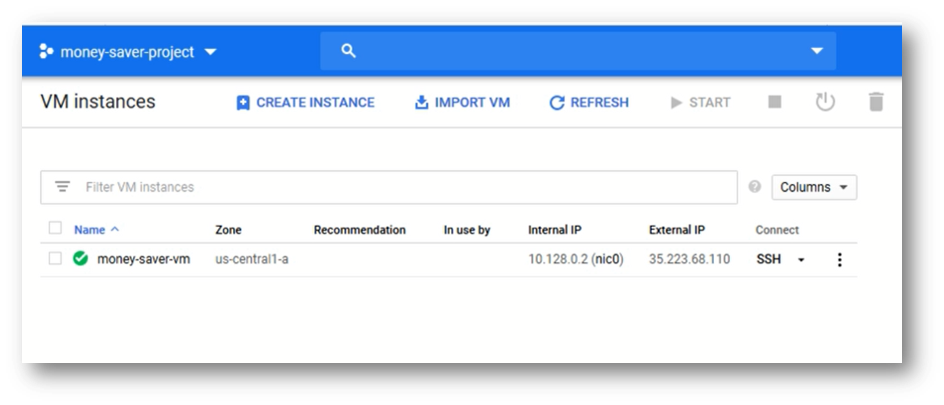
Task: Click CREATE INSTANCE button
Action: pos(305,103)
